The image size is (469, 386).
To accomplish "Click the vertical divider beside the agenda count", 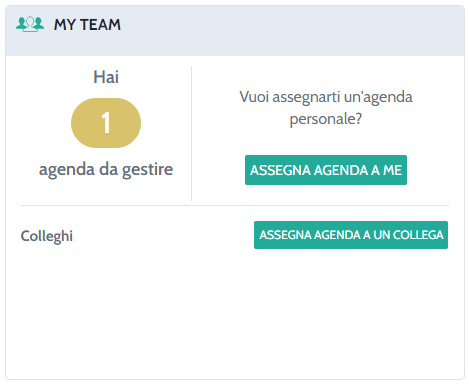I will pyautogui.click(x=191, y=133).
